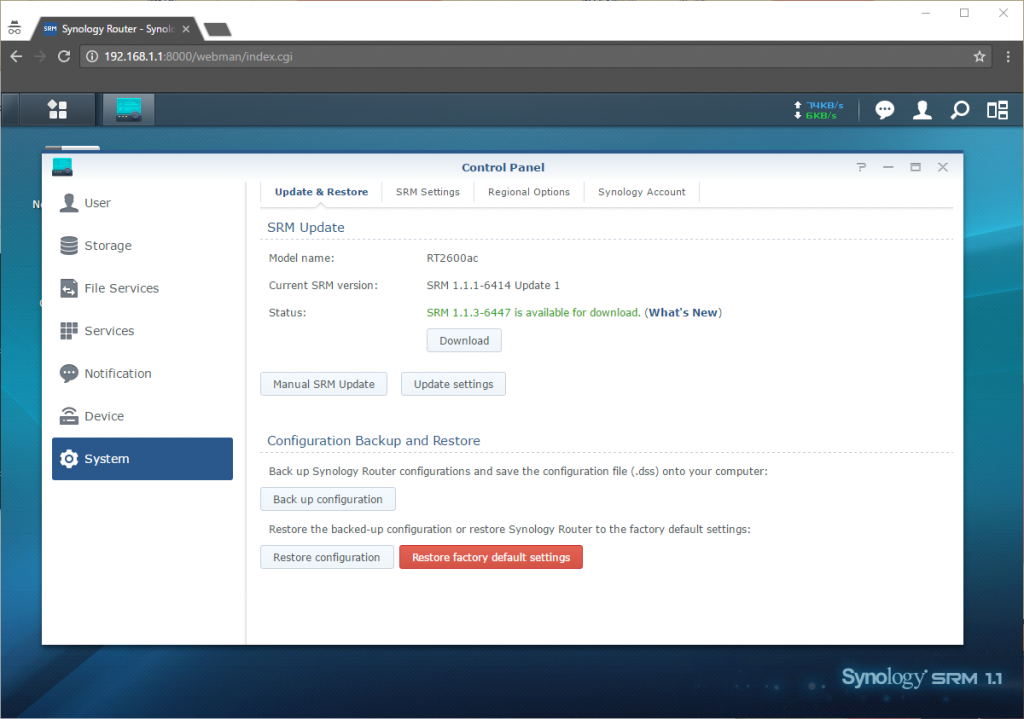Click the address bar URL field
Screen dimensions: 1024x719
pyautogui.click(x=535, y=56)
